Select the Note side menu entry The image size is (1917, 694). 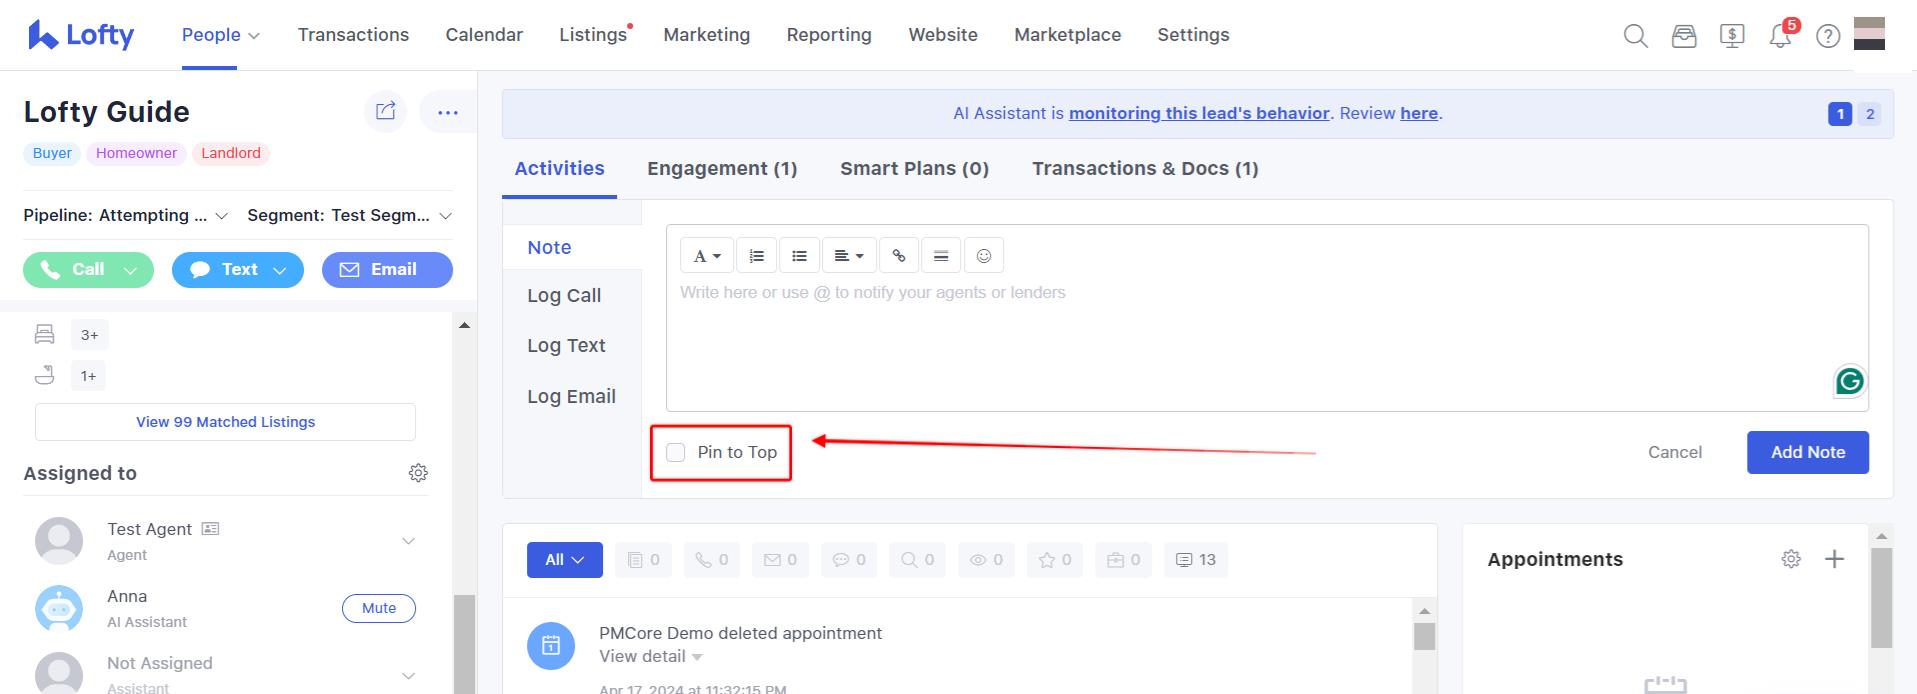pyautogui.click(x=549, y=247)
